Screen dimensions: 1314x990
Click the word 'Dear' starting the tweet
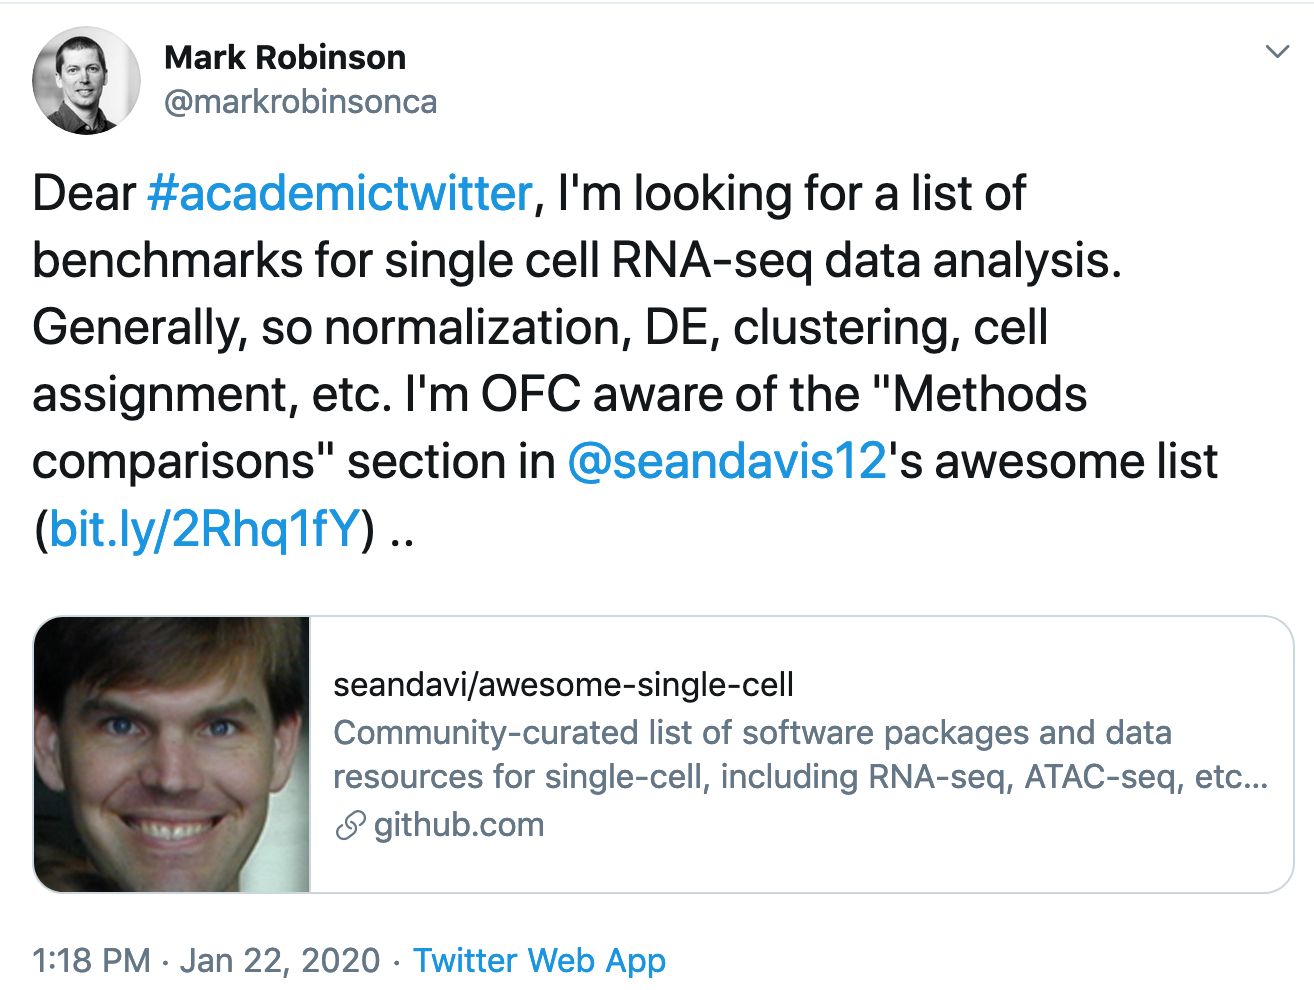pos(84,193)
